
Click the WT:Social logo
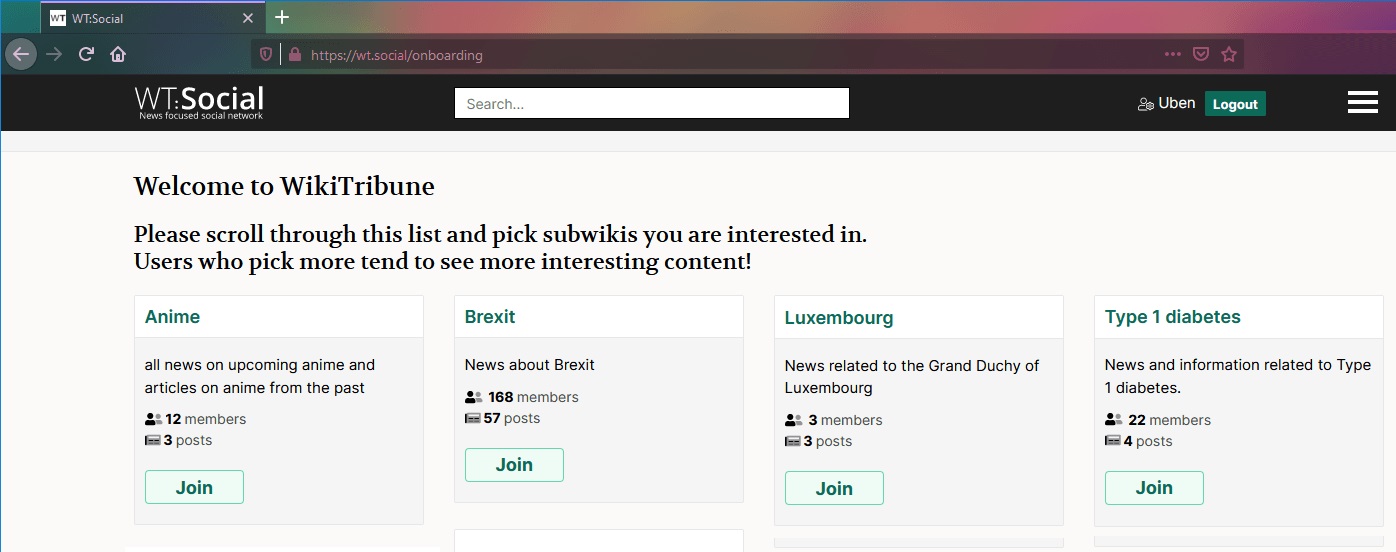click(200, 102)
